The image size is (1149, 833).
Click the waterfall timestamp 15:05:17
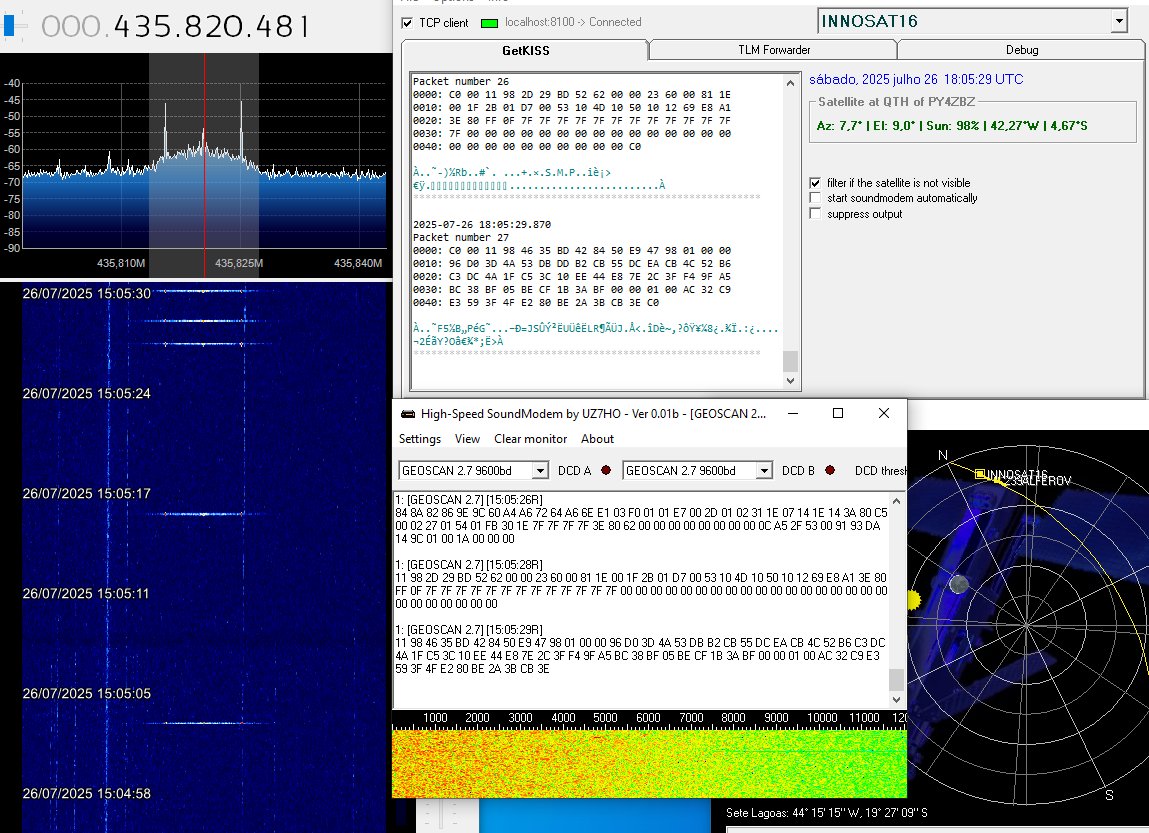(x=86, y=494)
